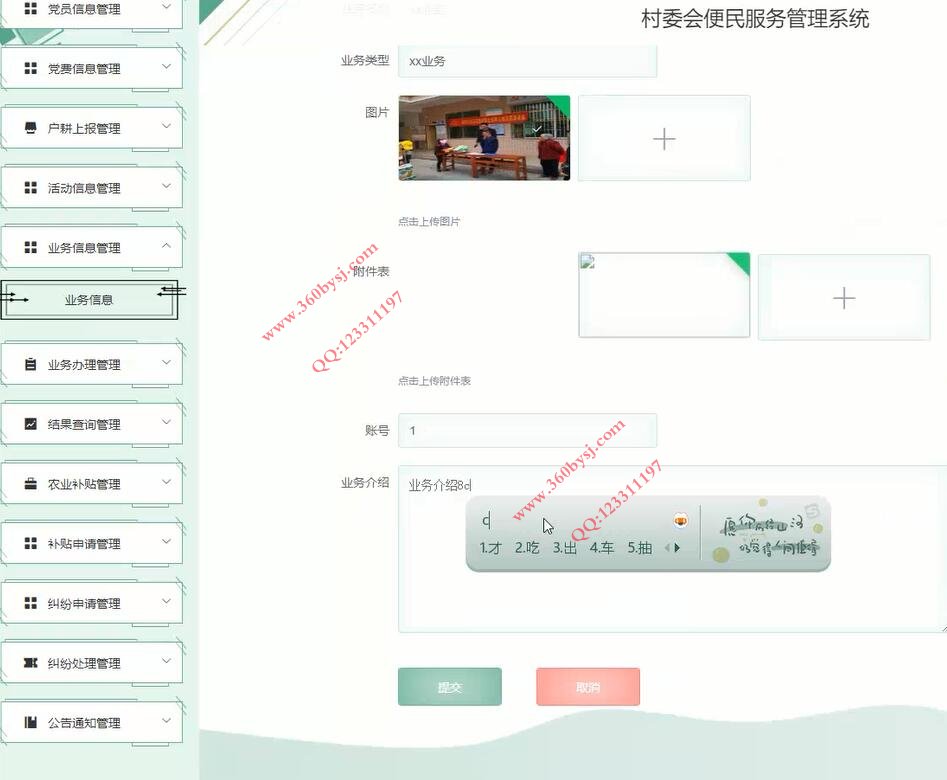Select the uploaded event photo thumbnail

(x=484, y=138)
